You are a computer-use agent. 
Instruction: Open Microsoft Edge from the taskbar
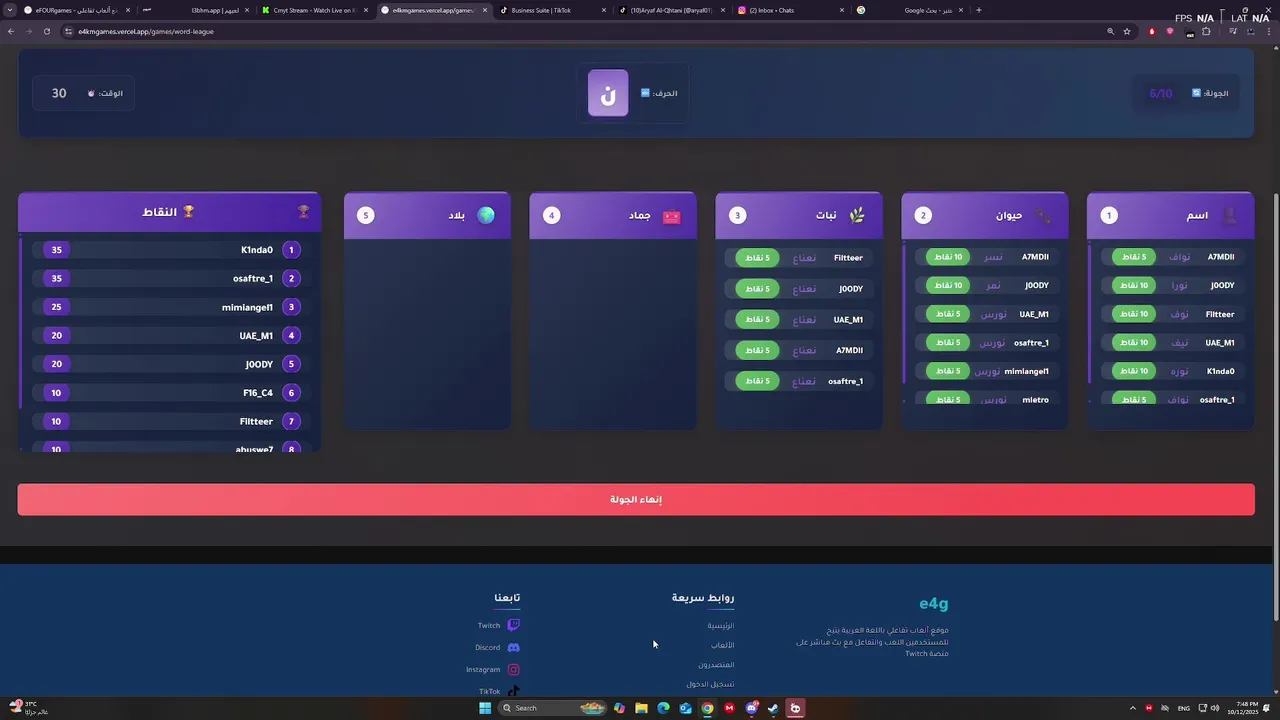pos(663,708)
